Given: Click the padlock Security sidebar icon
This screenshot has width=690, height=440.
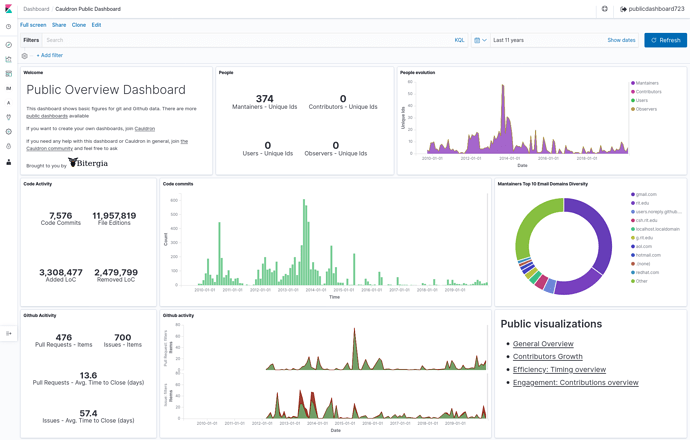Looking at the screenshot, I should (x=8, y=146).
